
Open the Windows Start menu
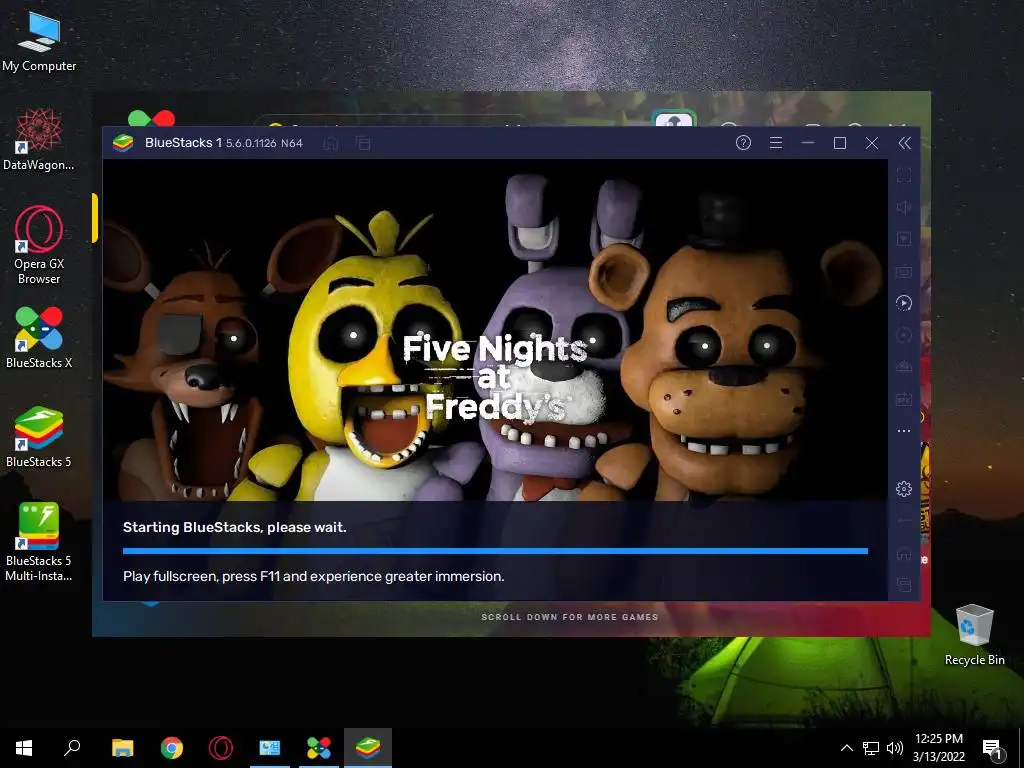coord(24,748)
